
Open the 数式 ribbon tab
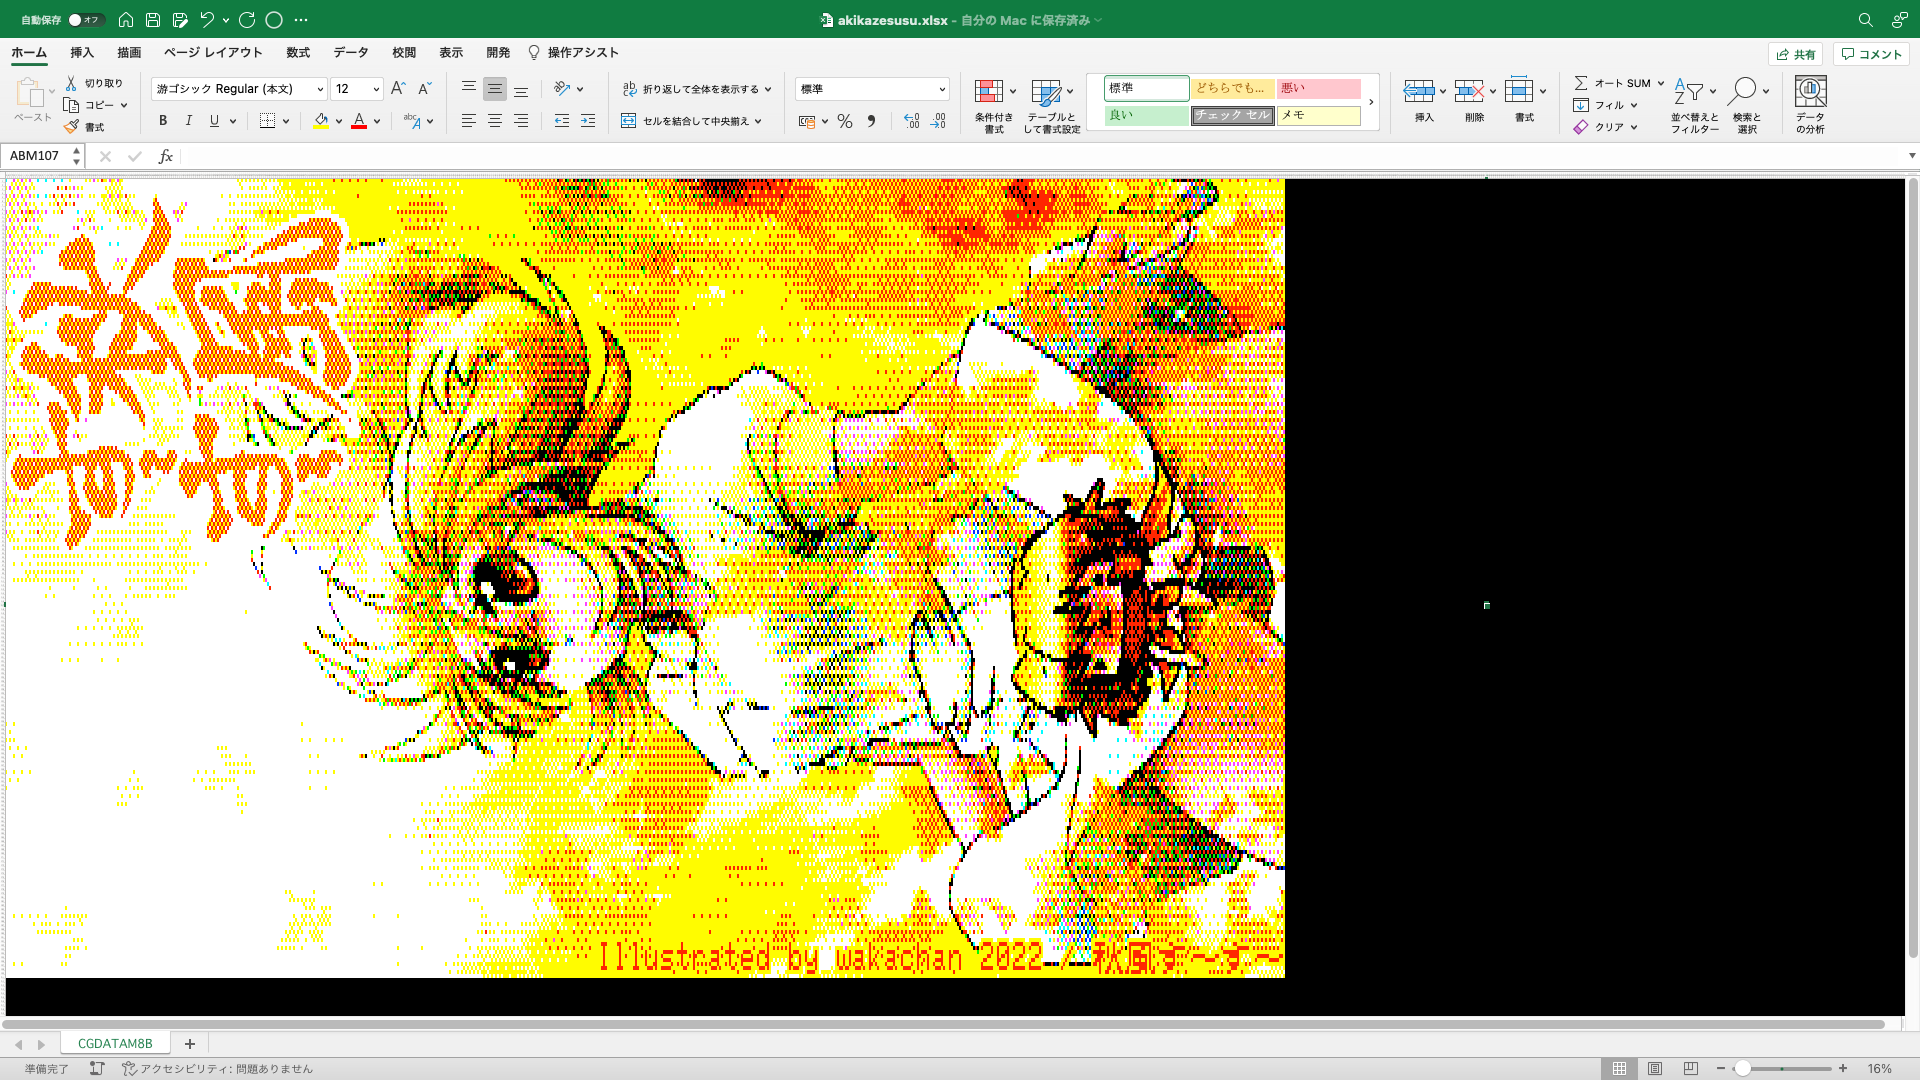click(x=298, y=52)
